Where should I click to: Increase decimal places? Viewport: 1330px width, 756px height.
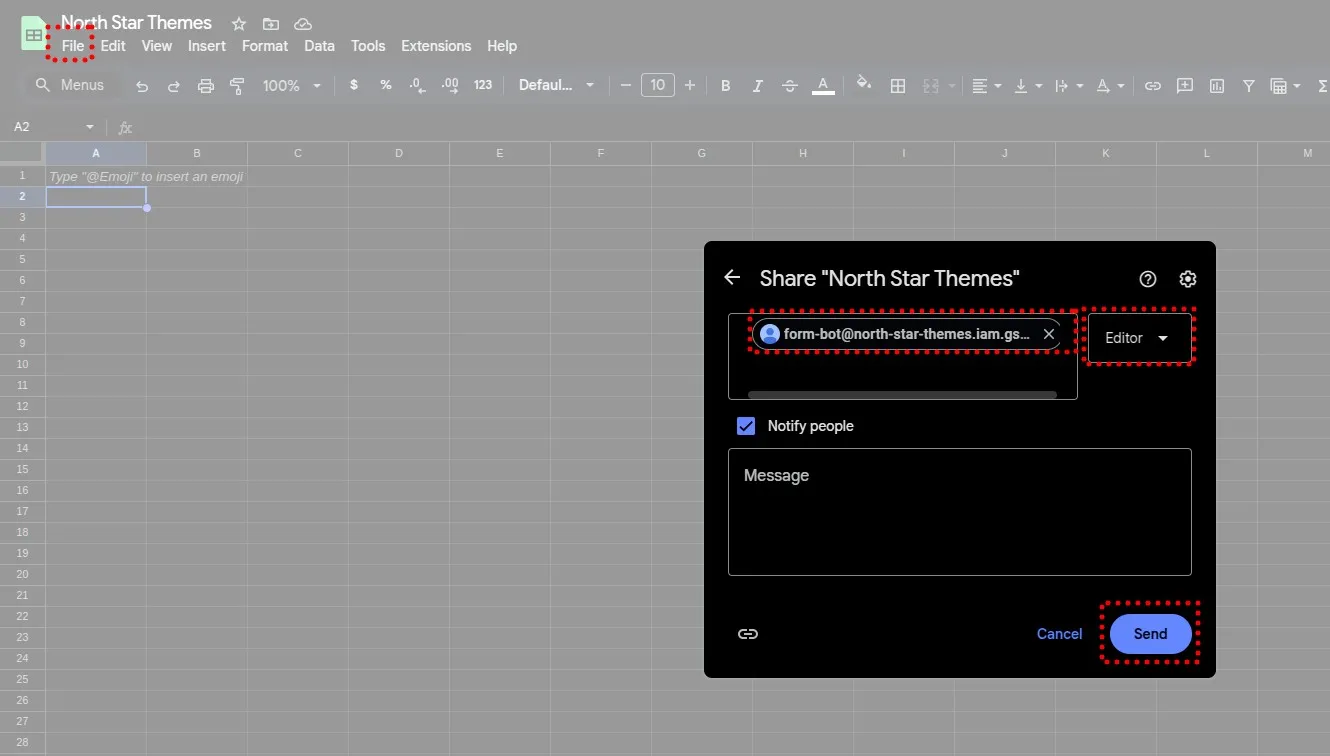click(450, 86)
